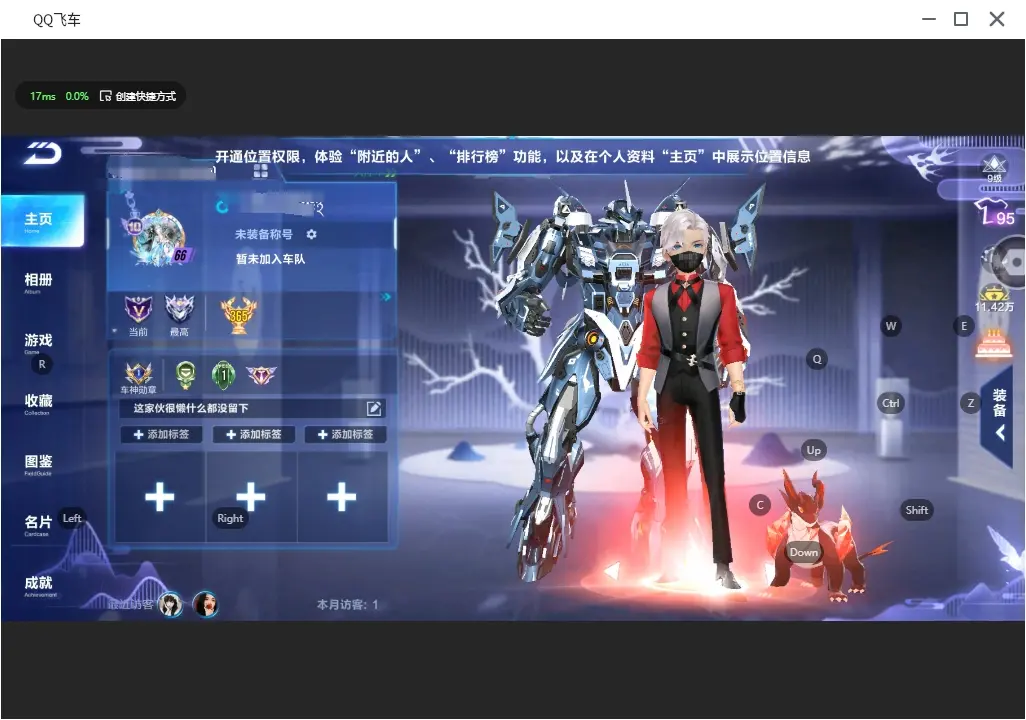Select the 名片 card case tab
This screenshot has height=720, width=1026.
(x=38, y=524)
